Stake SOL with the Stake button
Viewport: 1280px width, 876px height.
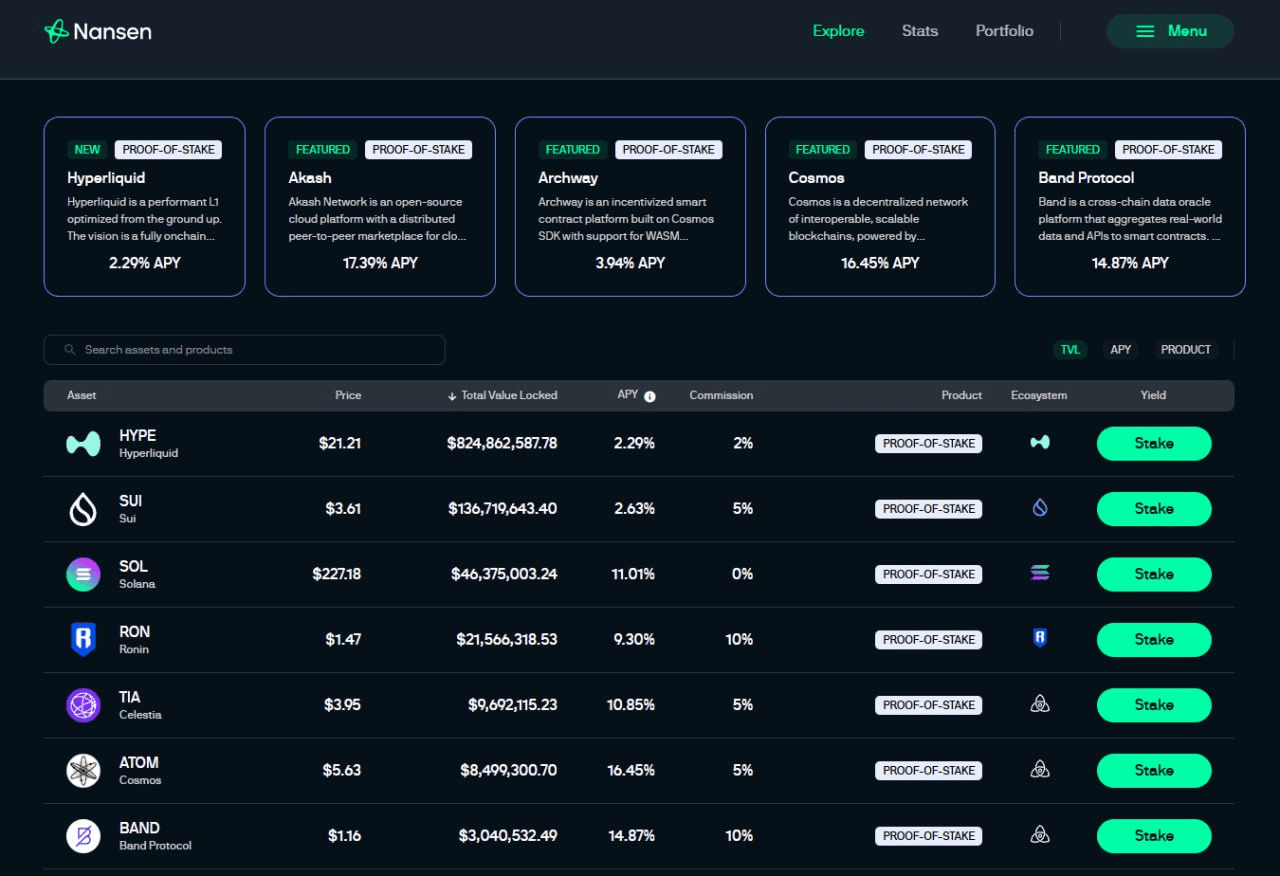[1154, 574]
